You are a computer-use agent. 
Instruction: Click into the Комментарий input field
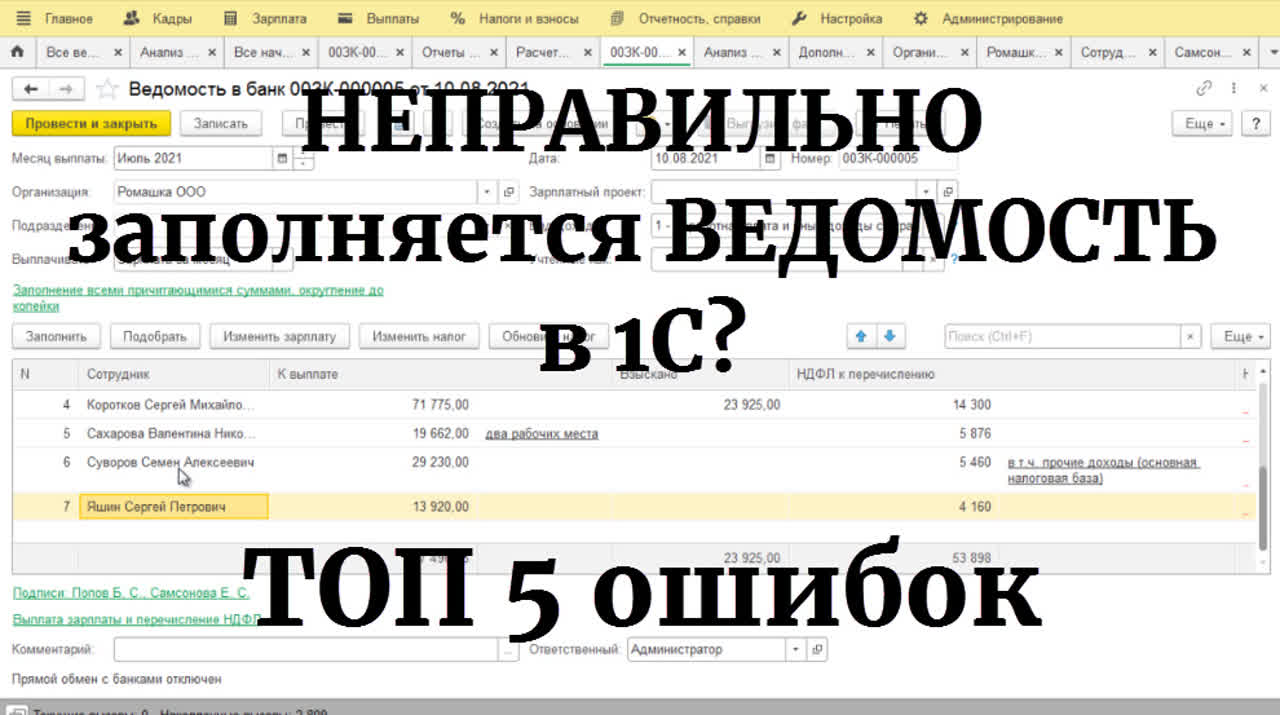point(305,650)
